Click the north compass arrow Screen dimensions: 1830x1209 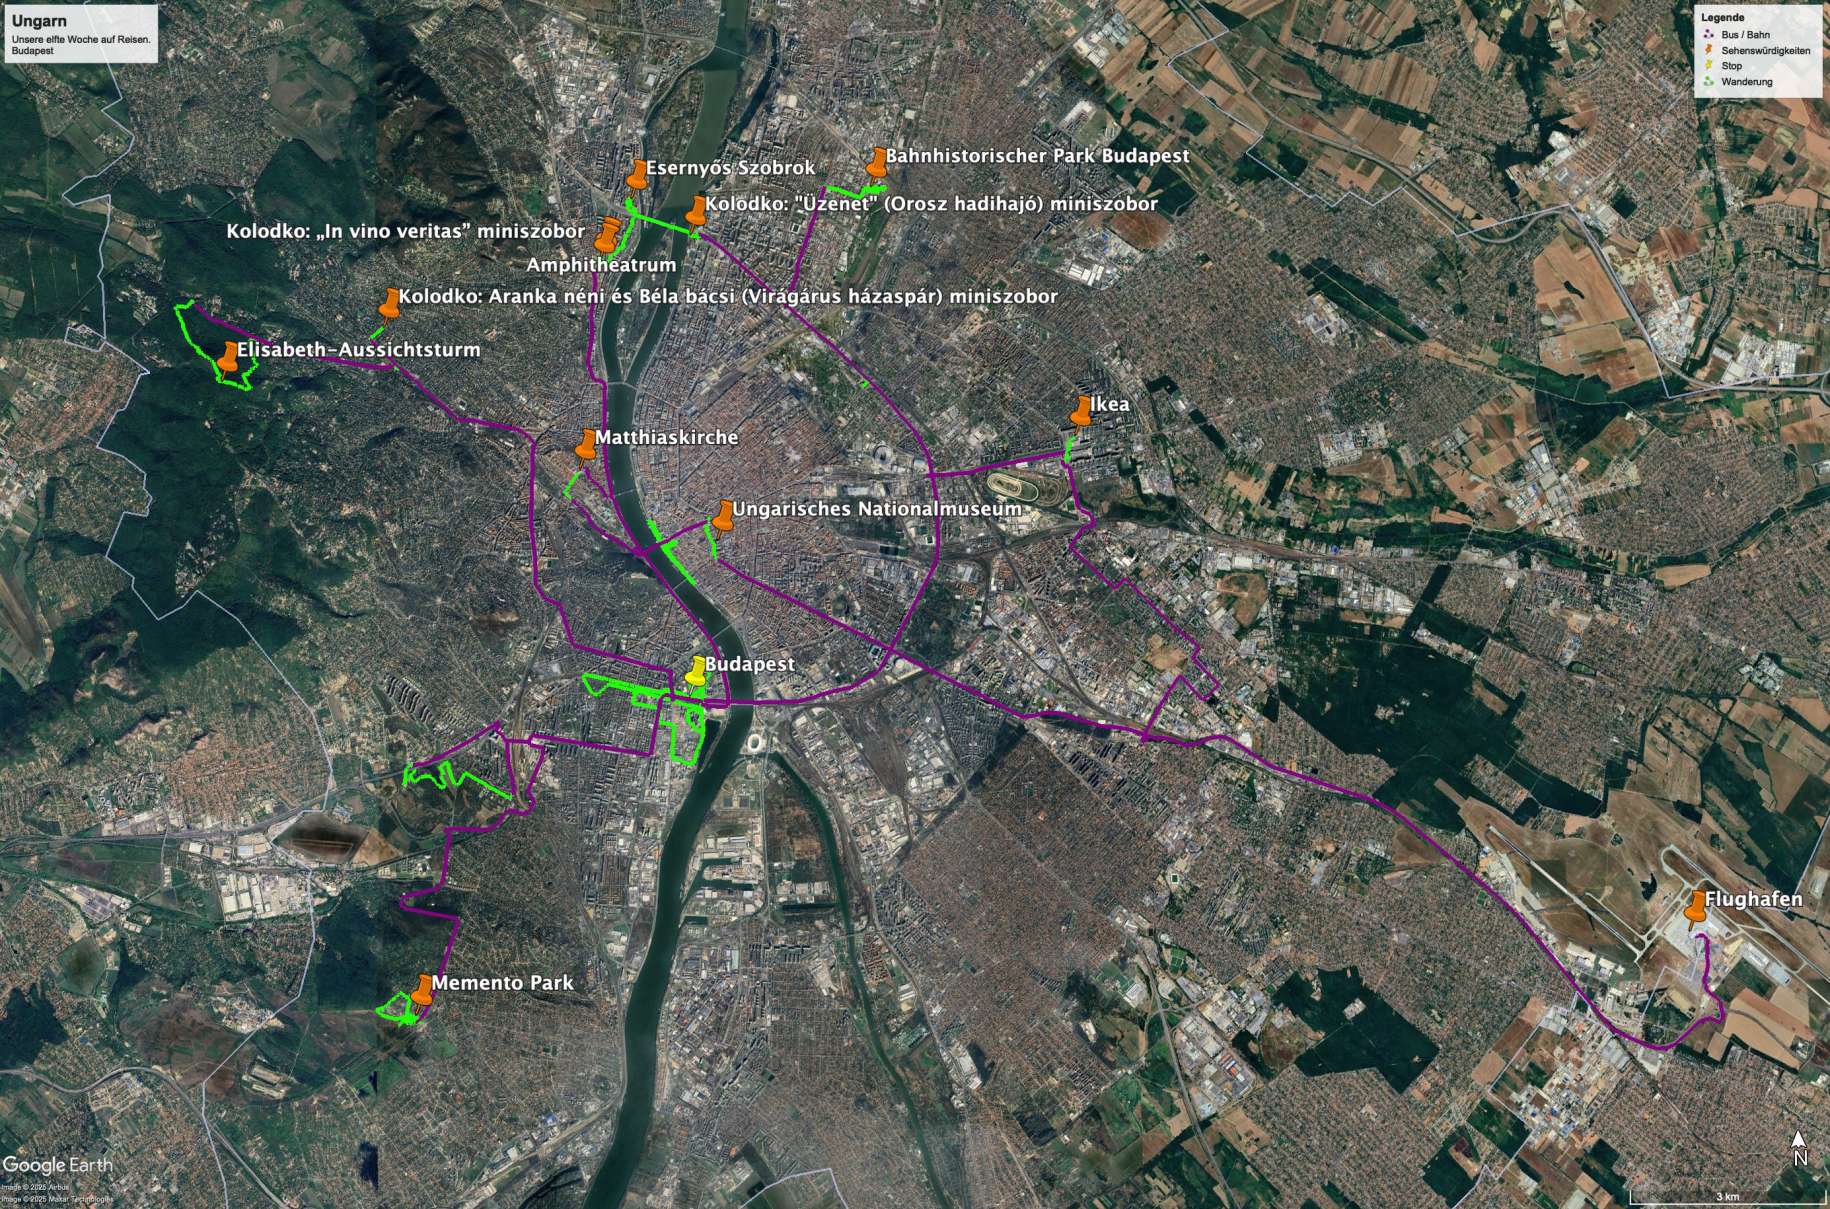(1799, 1149)
